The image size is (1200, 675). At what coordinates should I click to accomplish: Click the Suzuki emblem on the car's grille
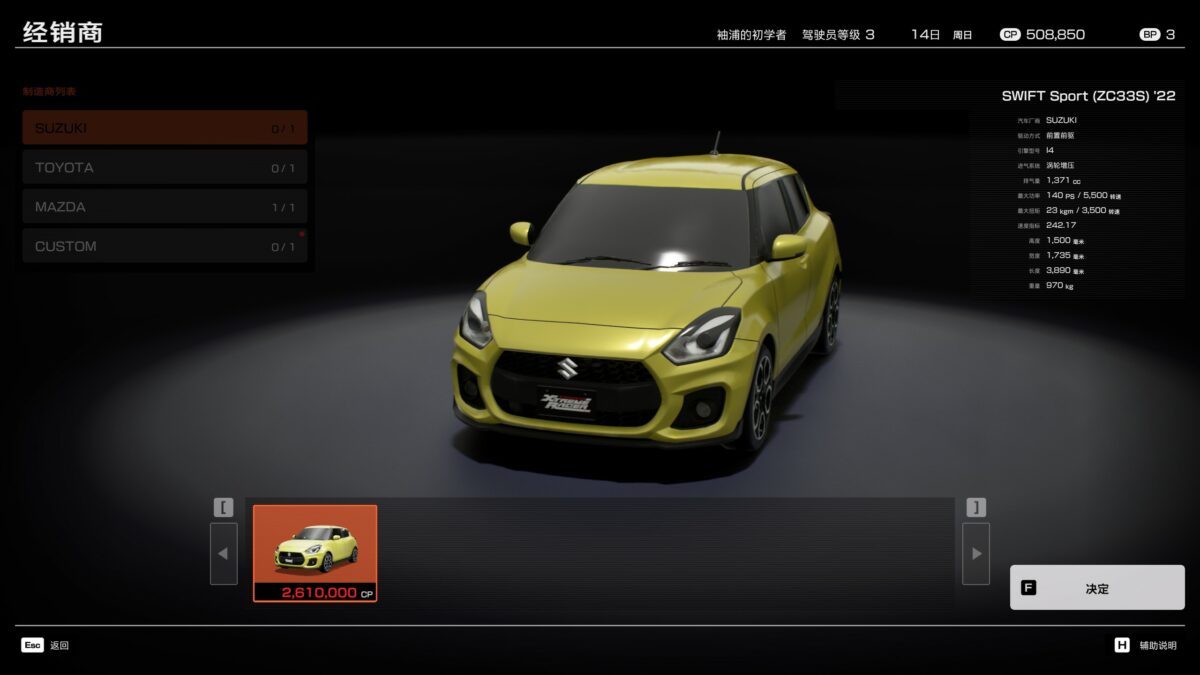pyautogui.click(x=567, y=368)
